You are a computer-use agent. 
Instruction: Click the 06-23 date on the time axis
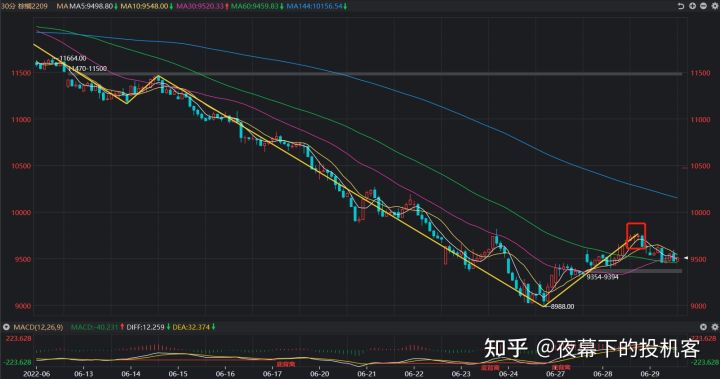pyautogui.click(x=461, y=374)
